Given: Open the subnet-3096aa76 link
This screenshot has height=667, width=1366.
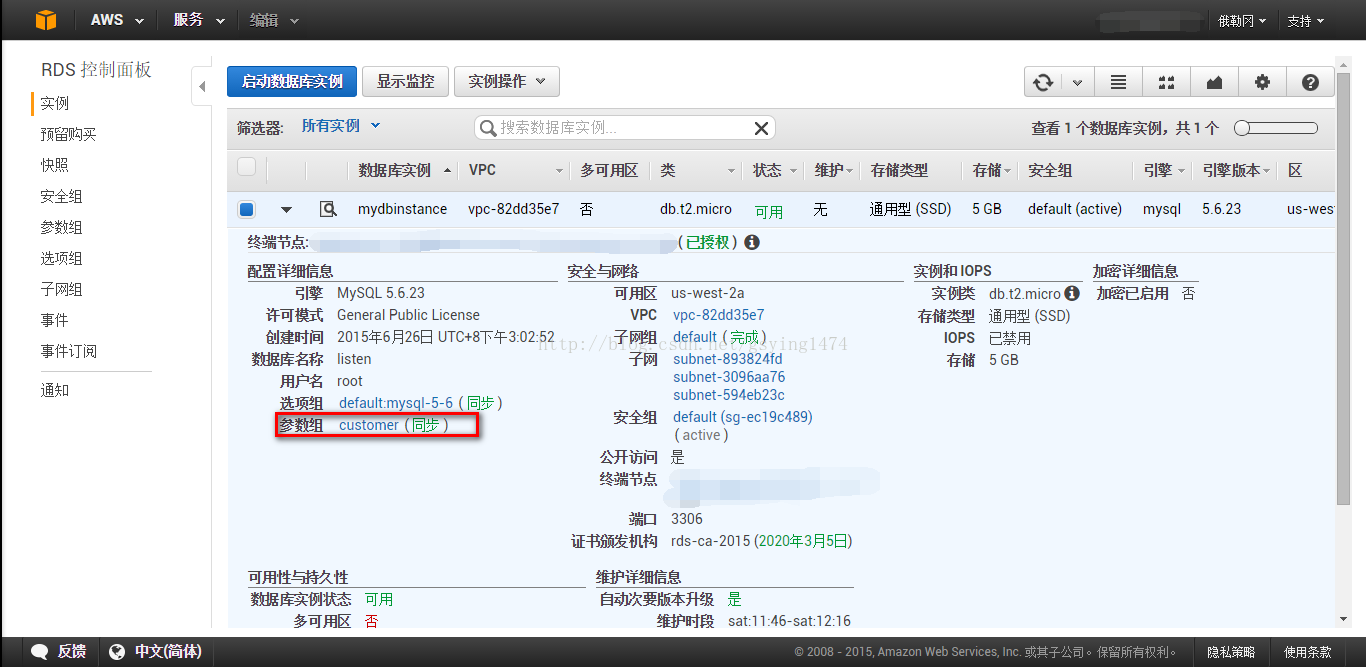Looking at the screenshot, I should point(729,377).
